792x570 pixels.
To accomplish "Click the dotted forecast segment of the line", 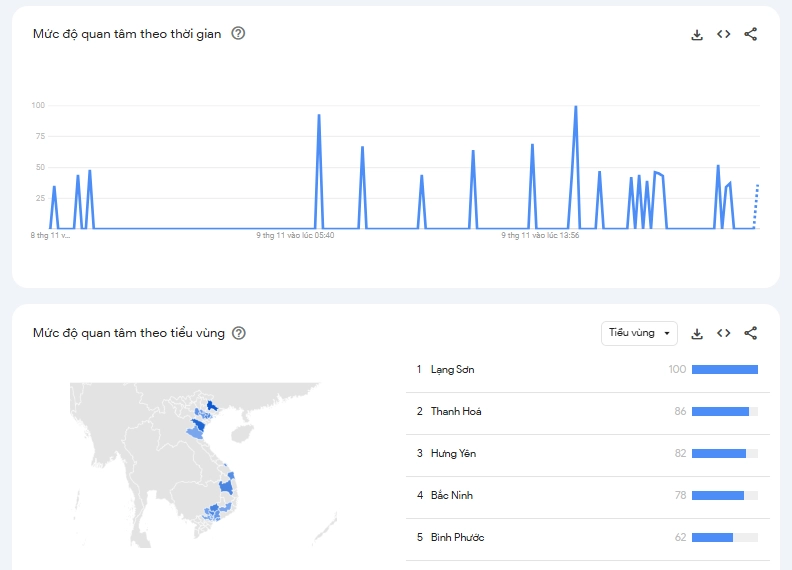I will coord(757,205).
